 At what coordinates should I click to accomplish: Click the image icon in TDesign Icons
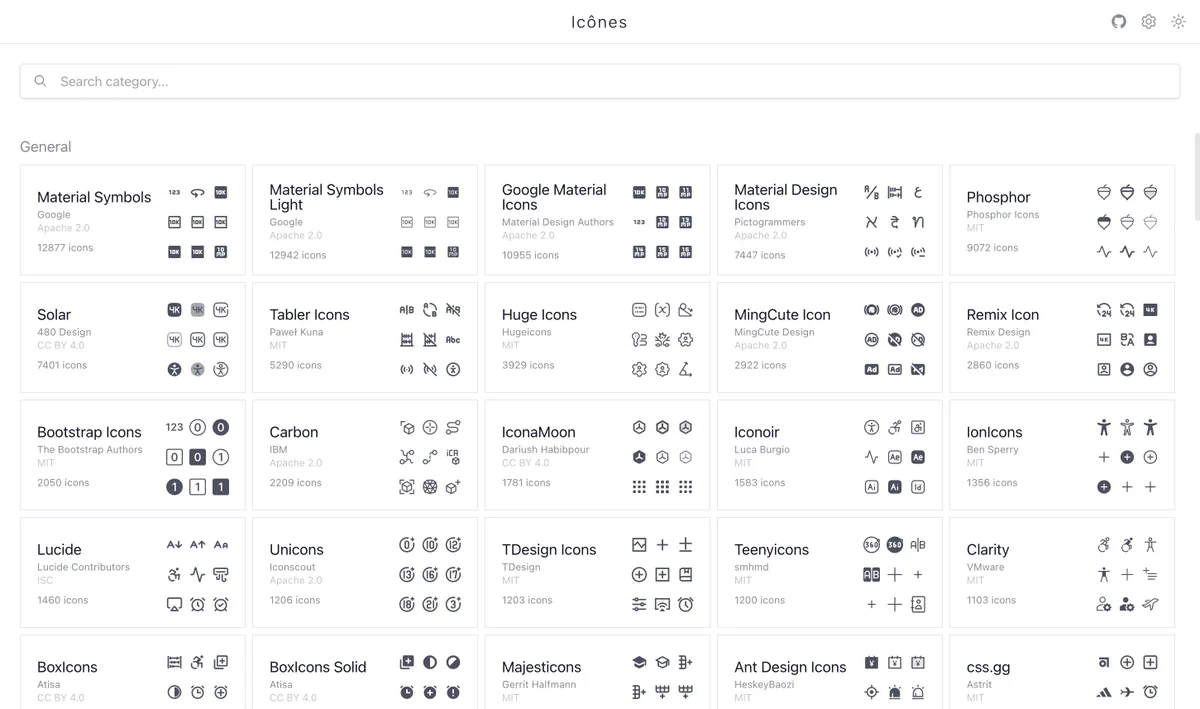[x=639, y=545]
